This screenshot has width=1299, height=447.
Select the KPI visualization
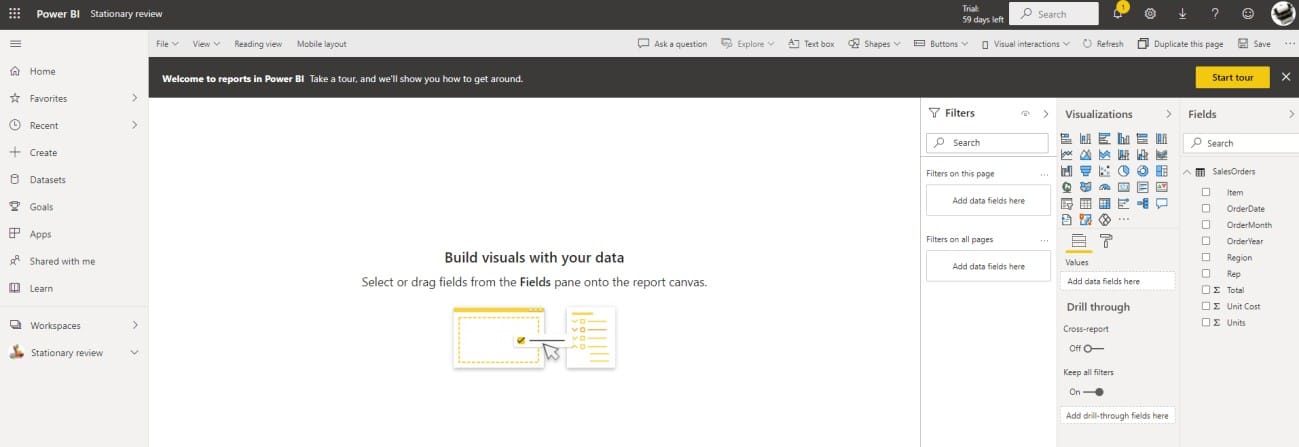[x=1161, y=187]
